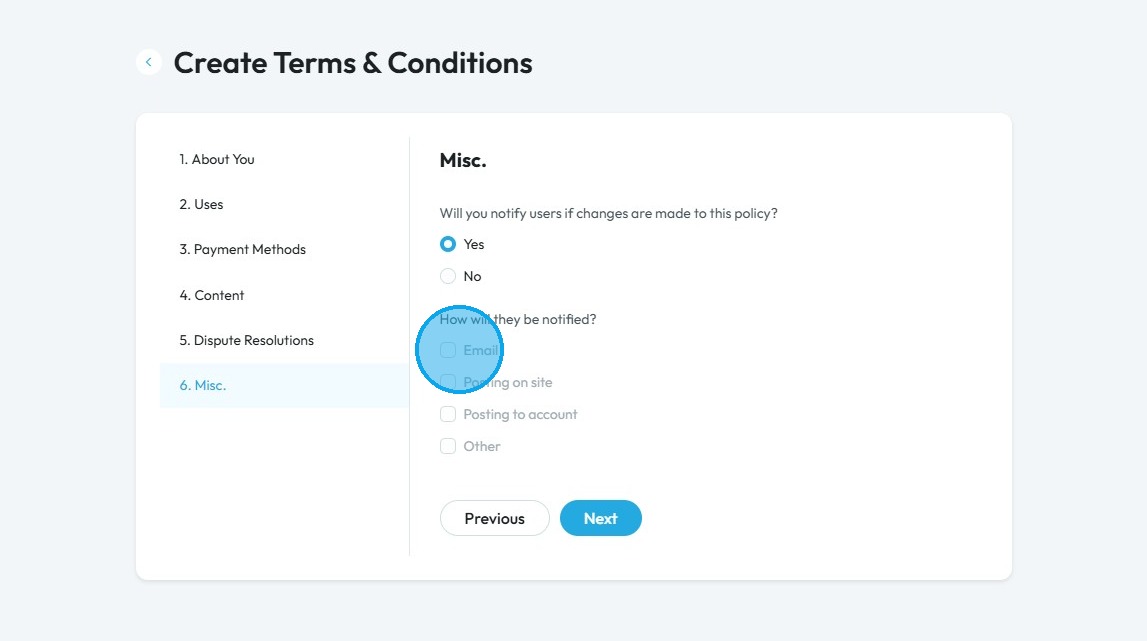1147x641 pixels.
Task: Click the Create Terms & Conditions heading
Action: point(353,63)
